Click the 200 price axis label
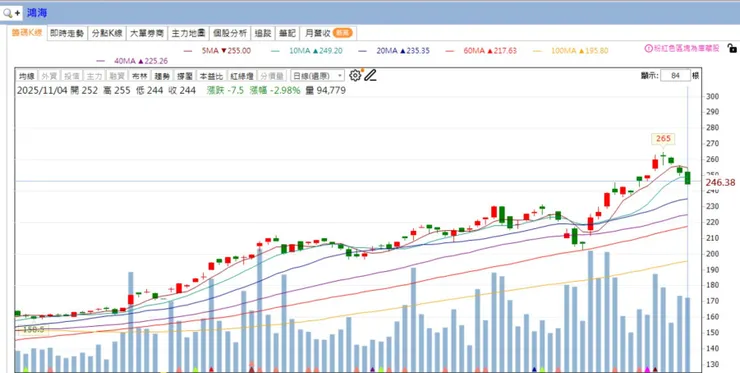The image size is (740, 373). (713, 254)
